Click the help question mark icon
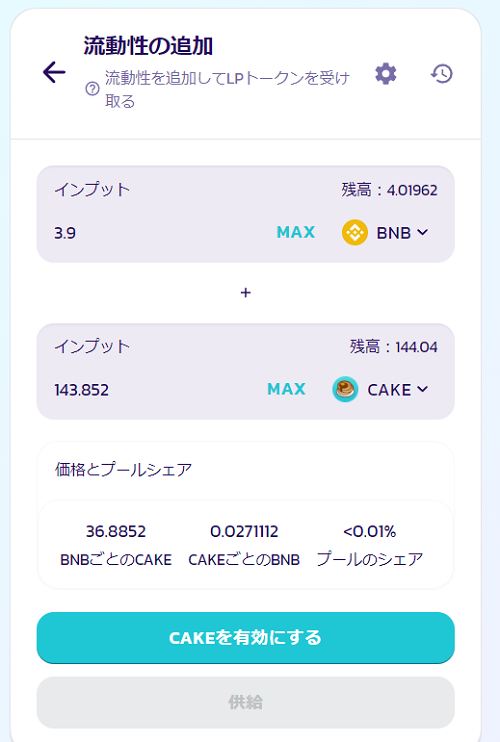The image size is (500, 742). [92, 88]
